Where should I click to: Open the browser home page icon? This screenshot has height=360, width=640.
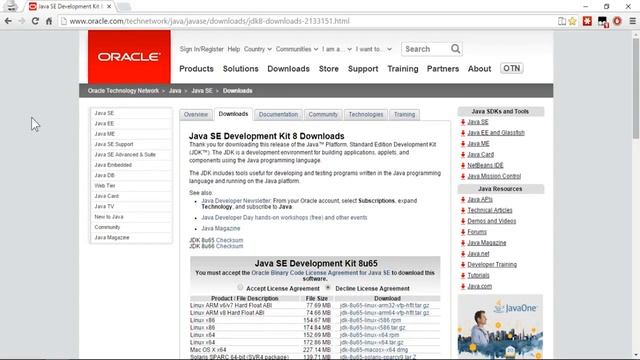coord(49,21)
